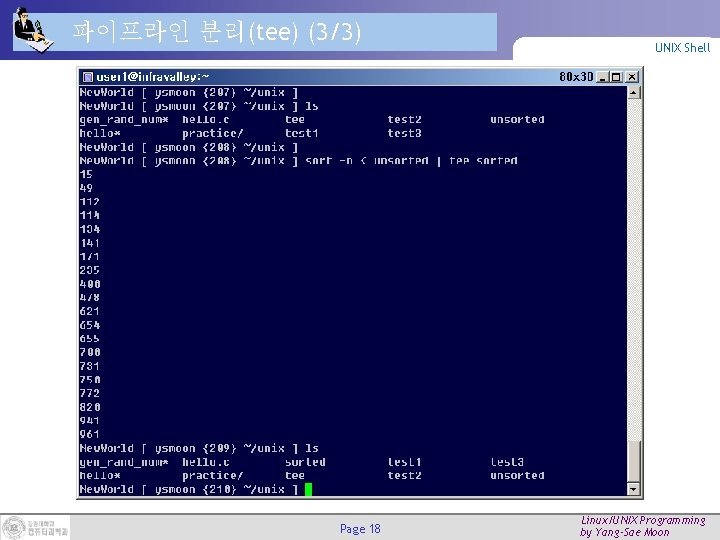This screenshot has width=720, height=540.
Task: Close the user1@infravalley terminal window
Action: (x=632, y=77)
